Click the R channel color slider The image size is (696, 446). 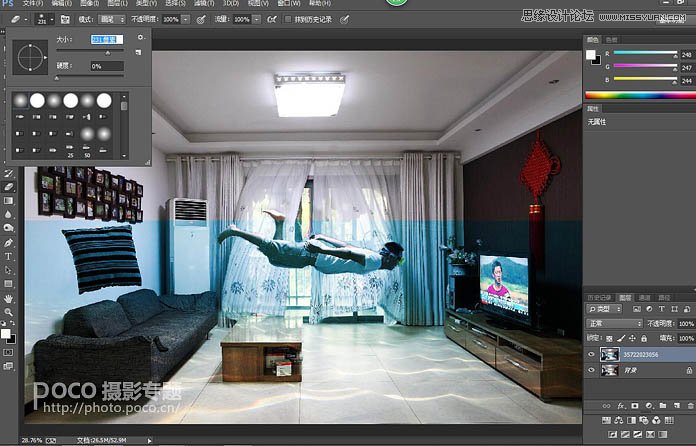tap(645, 53)
